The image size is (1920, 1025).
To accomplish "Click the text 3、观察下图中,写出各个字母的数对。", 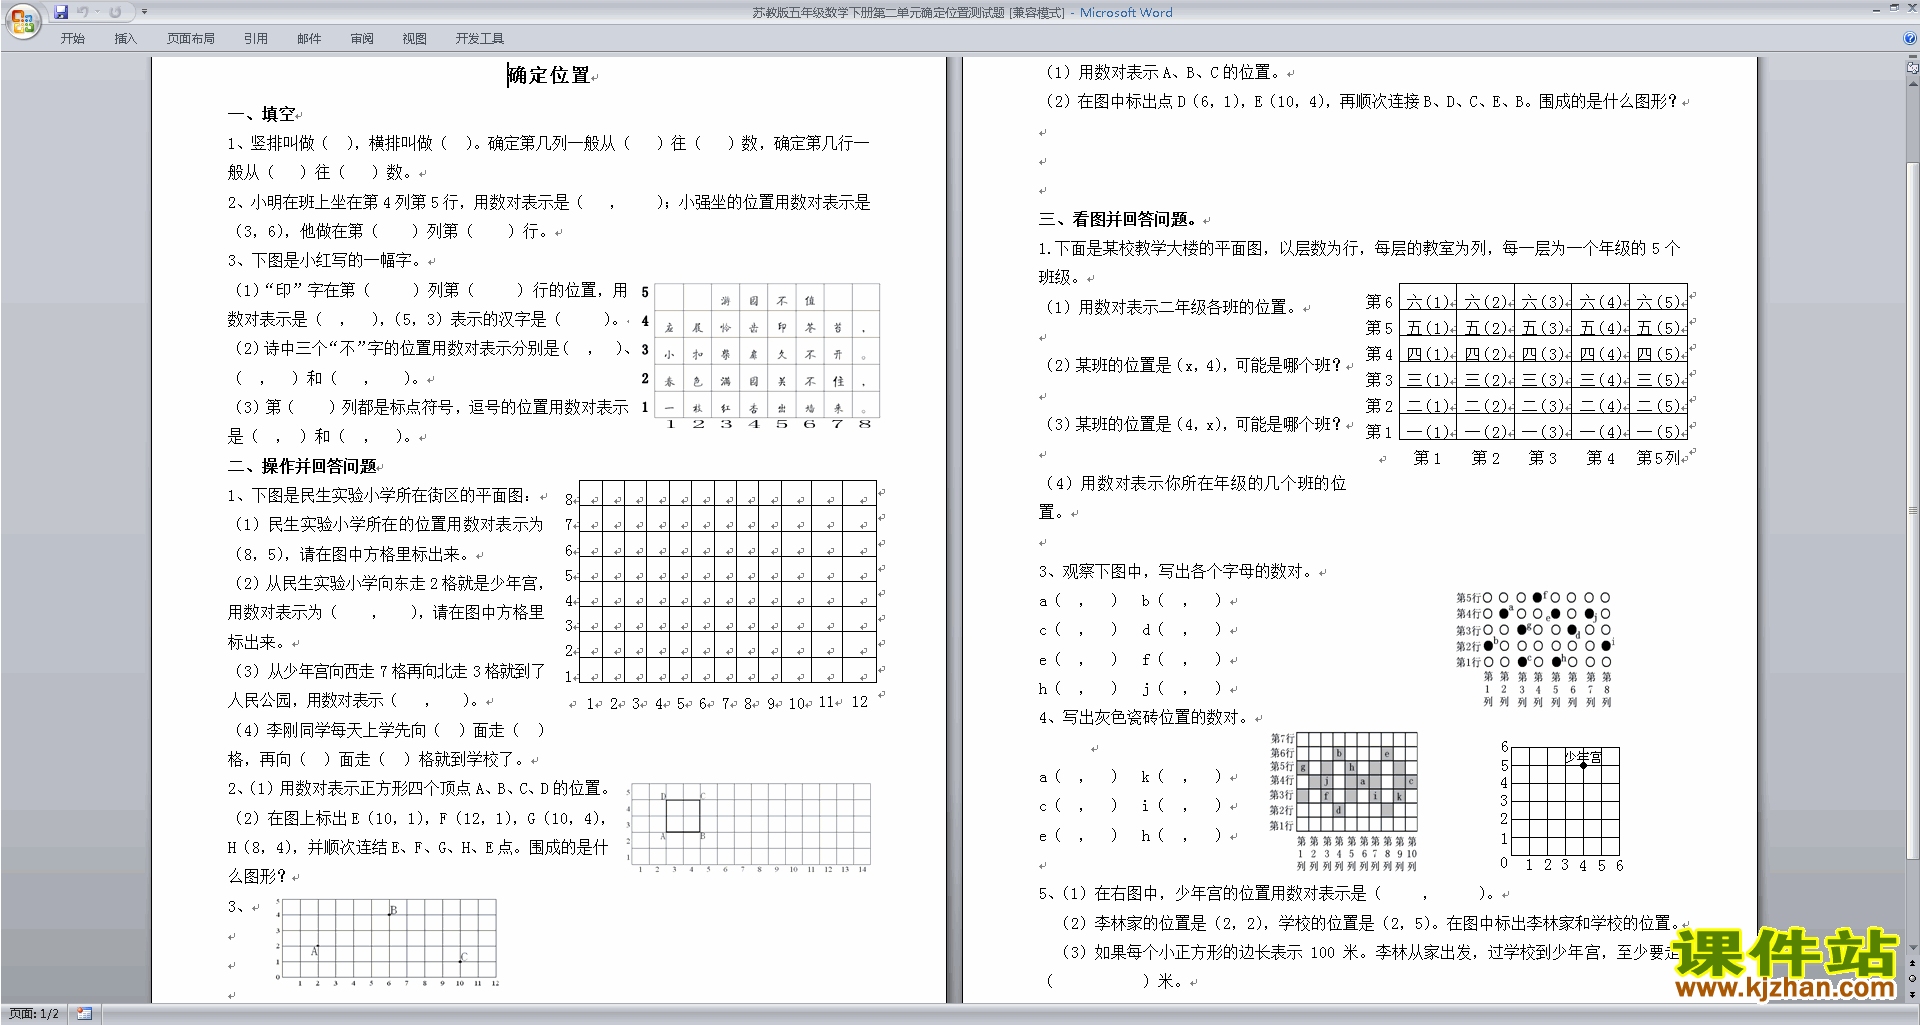I will pyautogui.click(x=1176, y=571).
